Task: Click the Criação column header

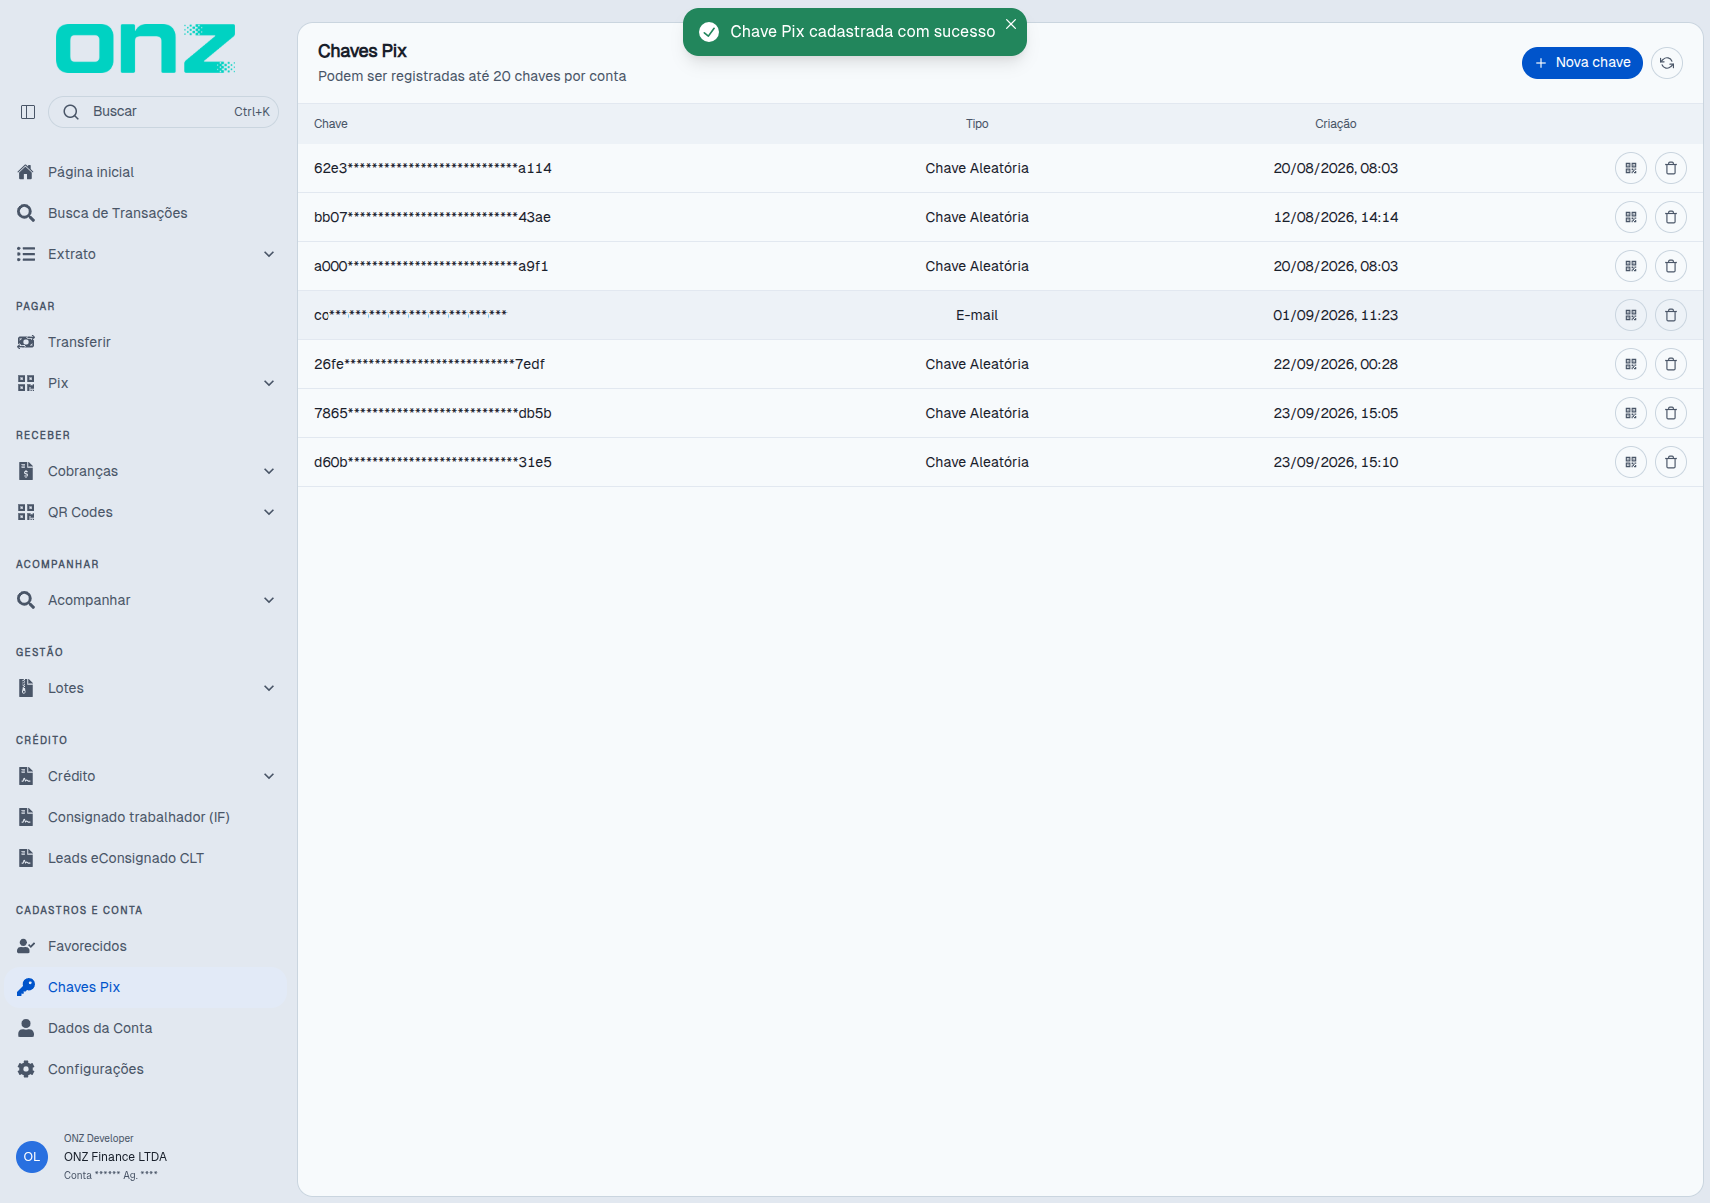Action: 1336,124
